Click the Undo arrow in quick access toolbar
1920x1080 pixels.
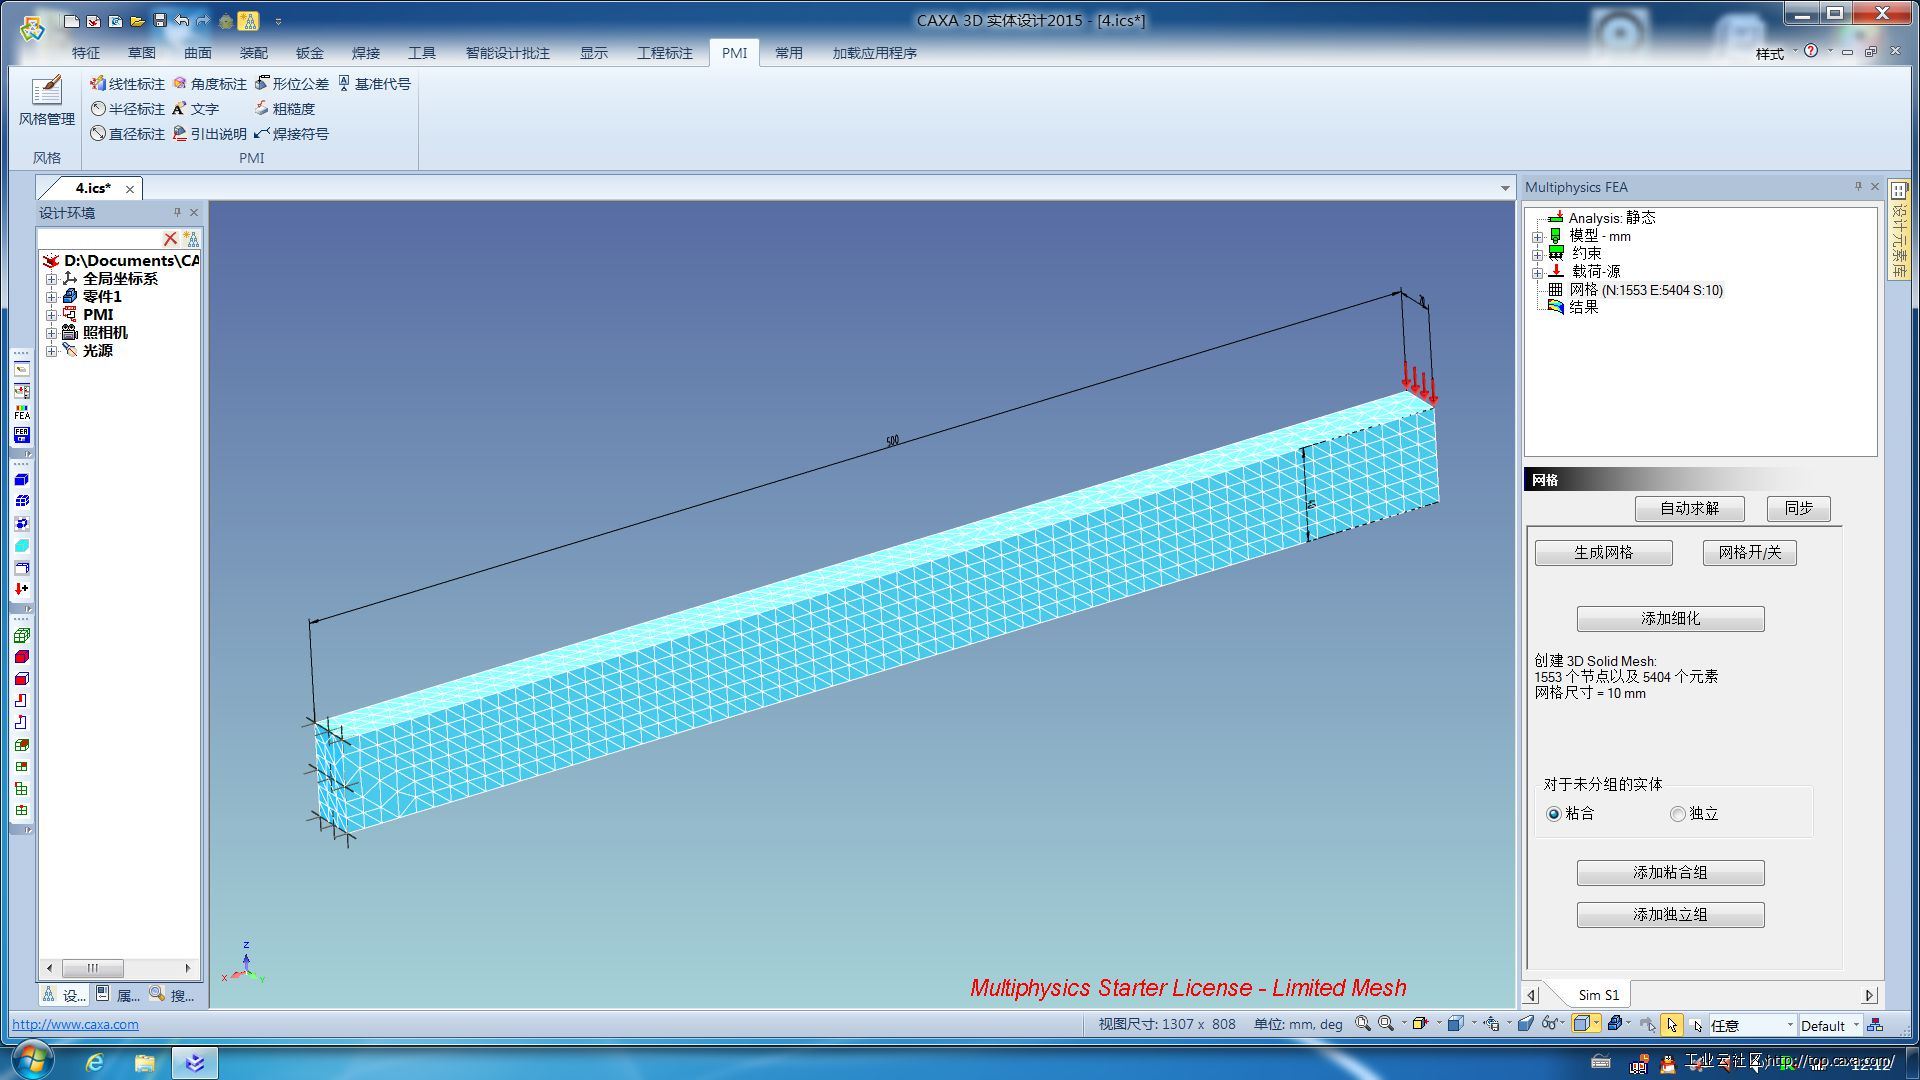tap(181, 20)
